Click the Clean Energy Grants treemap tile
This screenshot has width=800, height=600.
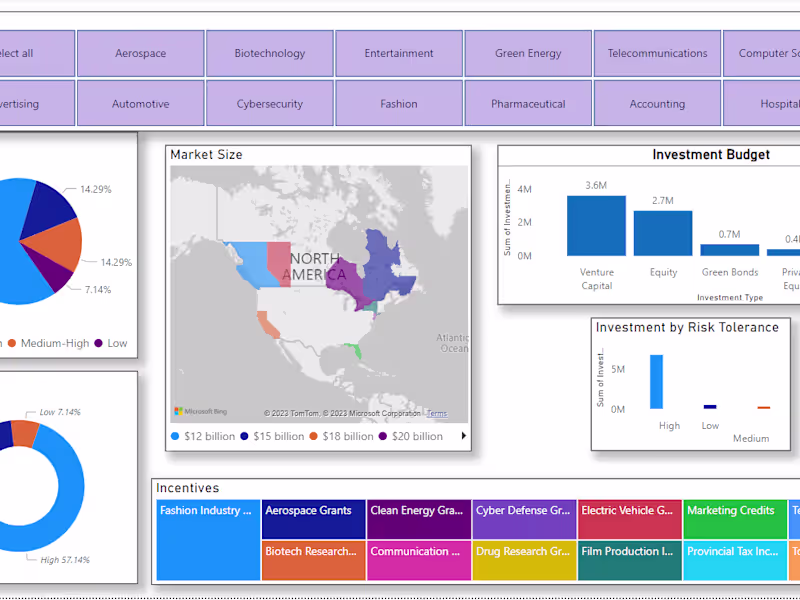pos(418,519)
